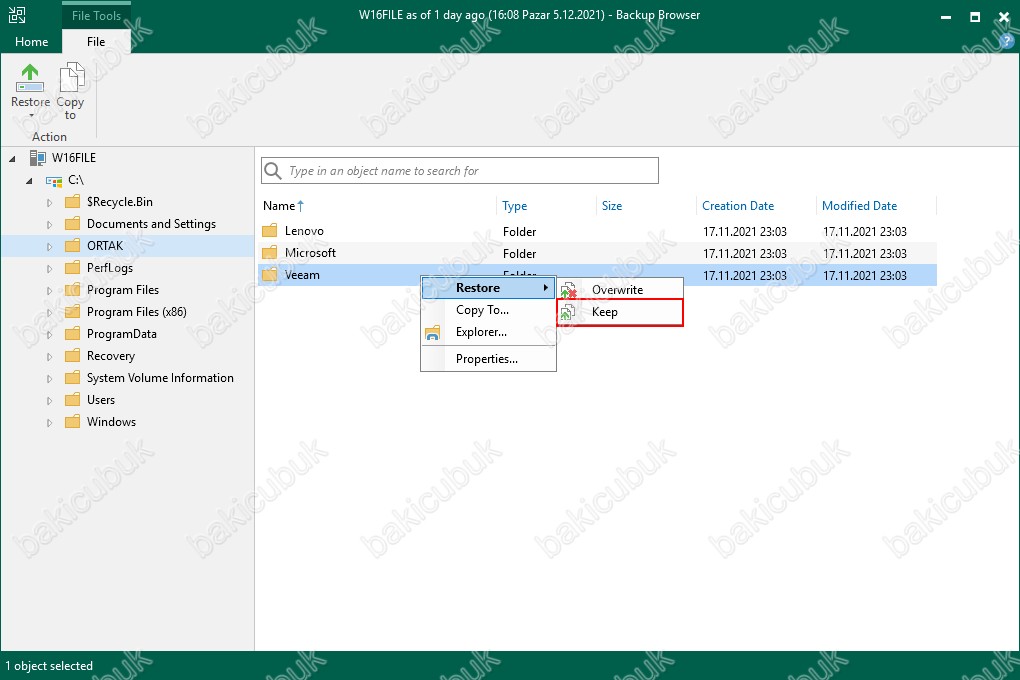This screenshot has width=1020, height=680.
Task: Expand the ORTAK folder node
Action: point(49,247)
